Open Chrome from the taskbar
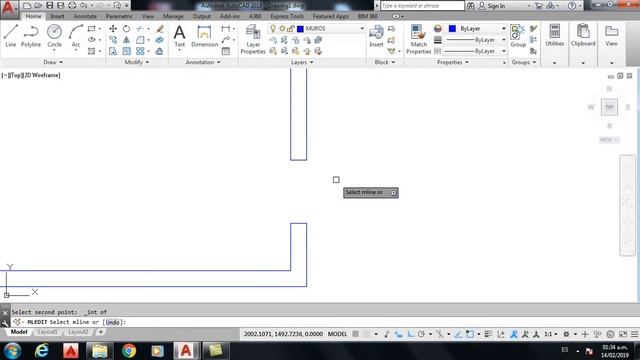 point(129,351)
